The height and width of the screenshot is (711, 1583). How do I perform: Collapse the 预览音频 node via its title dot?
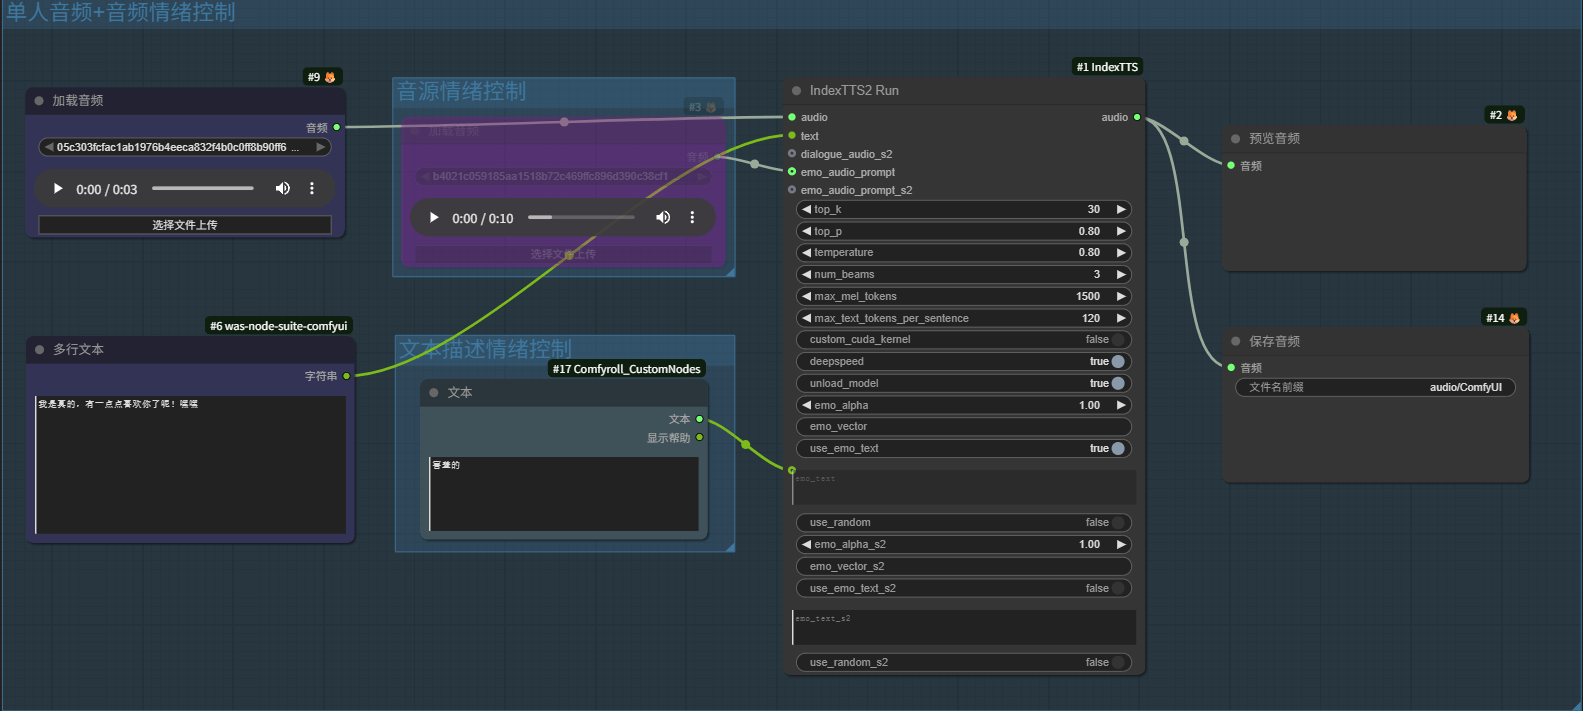pyautogui.click(x=1236, y=139)
